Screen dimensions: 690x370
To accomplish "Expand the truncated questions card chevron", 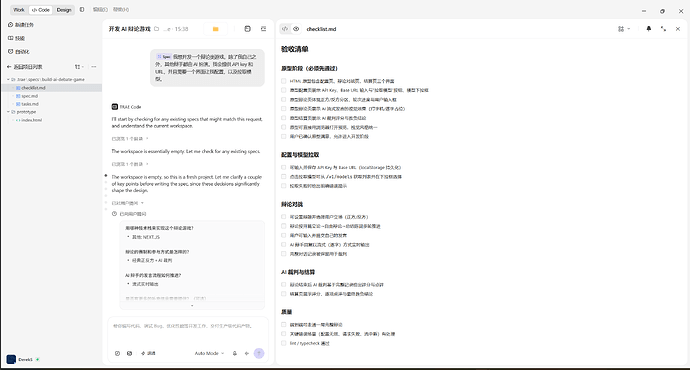I will [x=192, y=305].
